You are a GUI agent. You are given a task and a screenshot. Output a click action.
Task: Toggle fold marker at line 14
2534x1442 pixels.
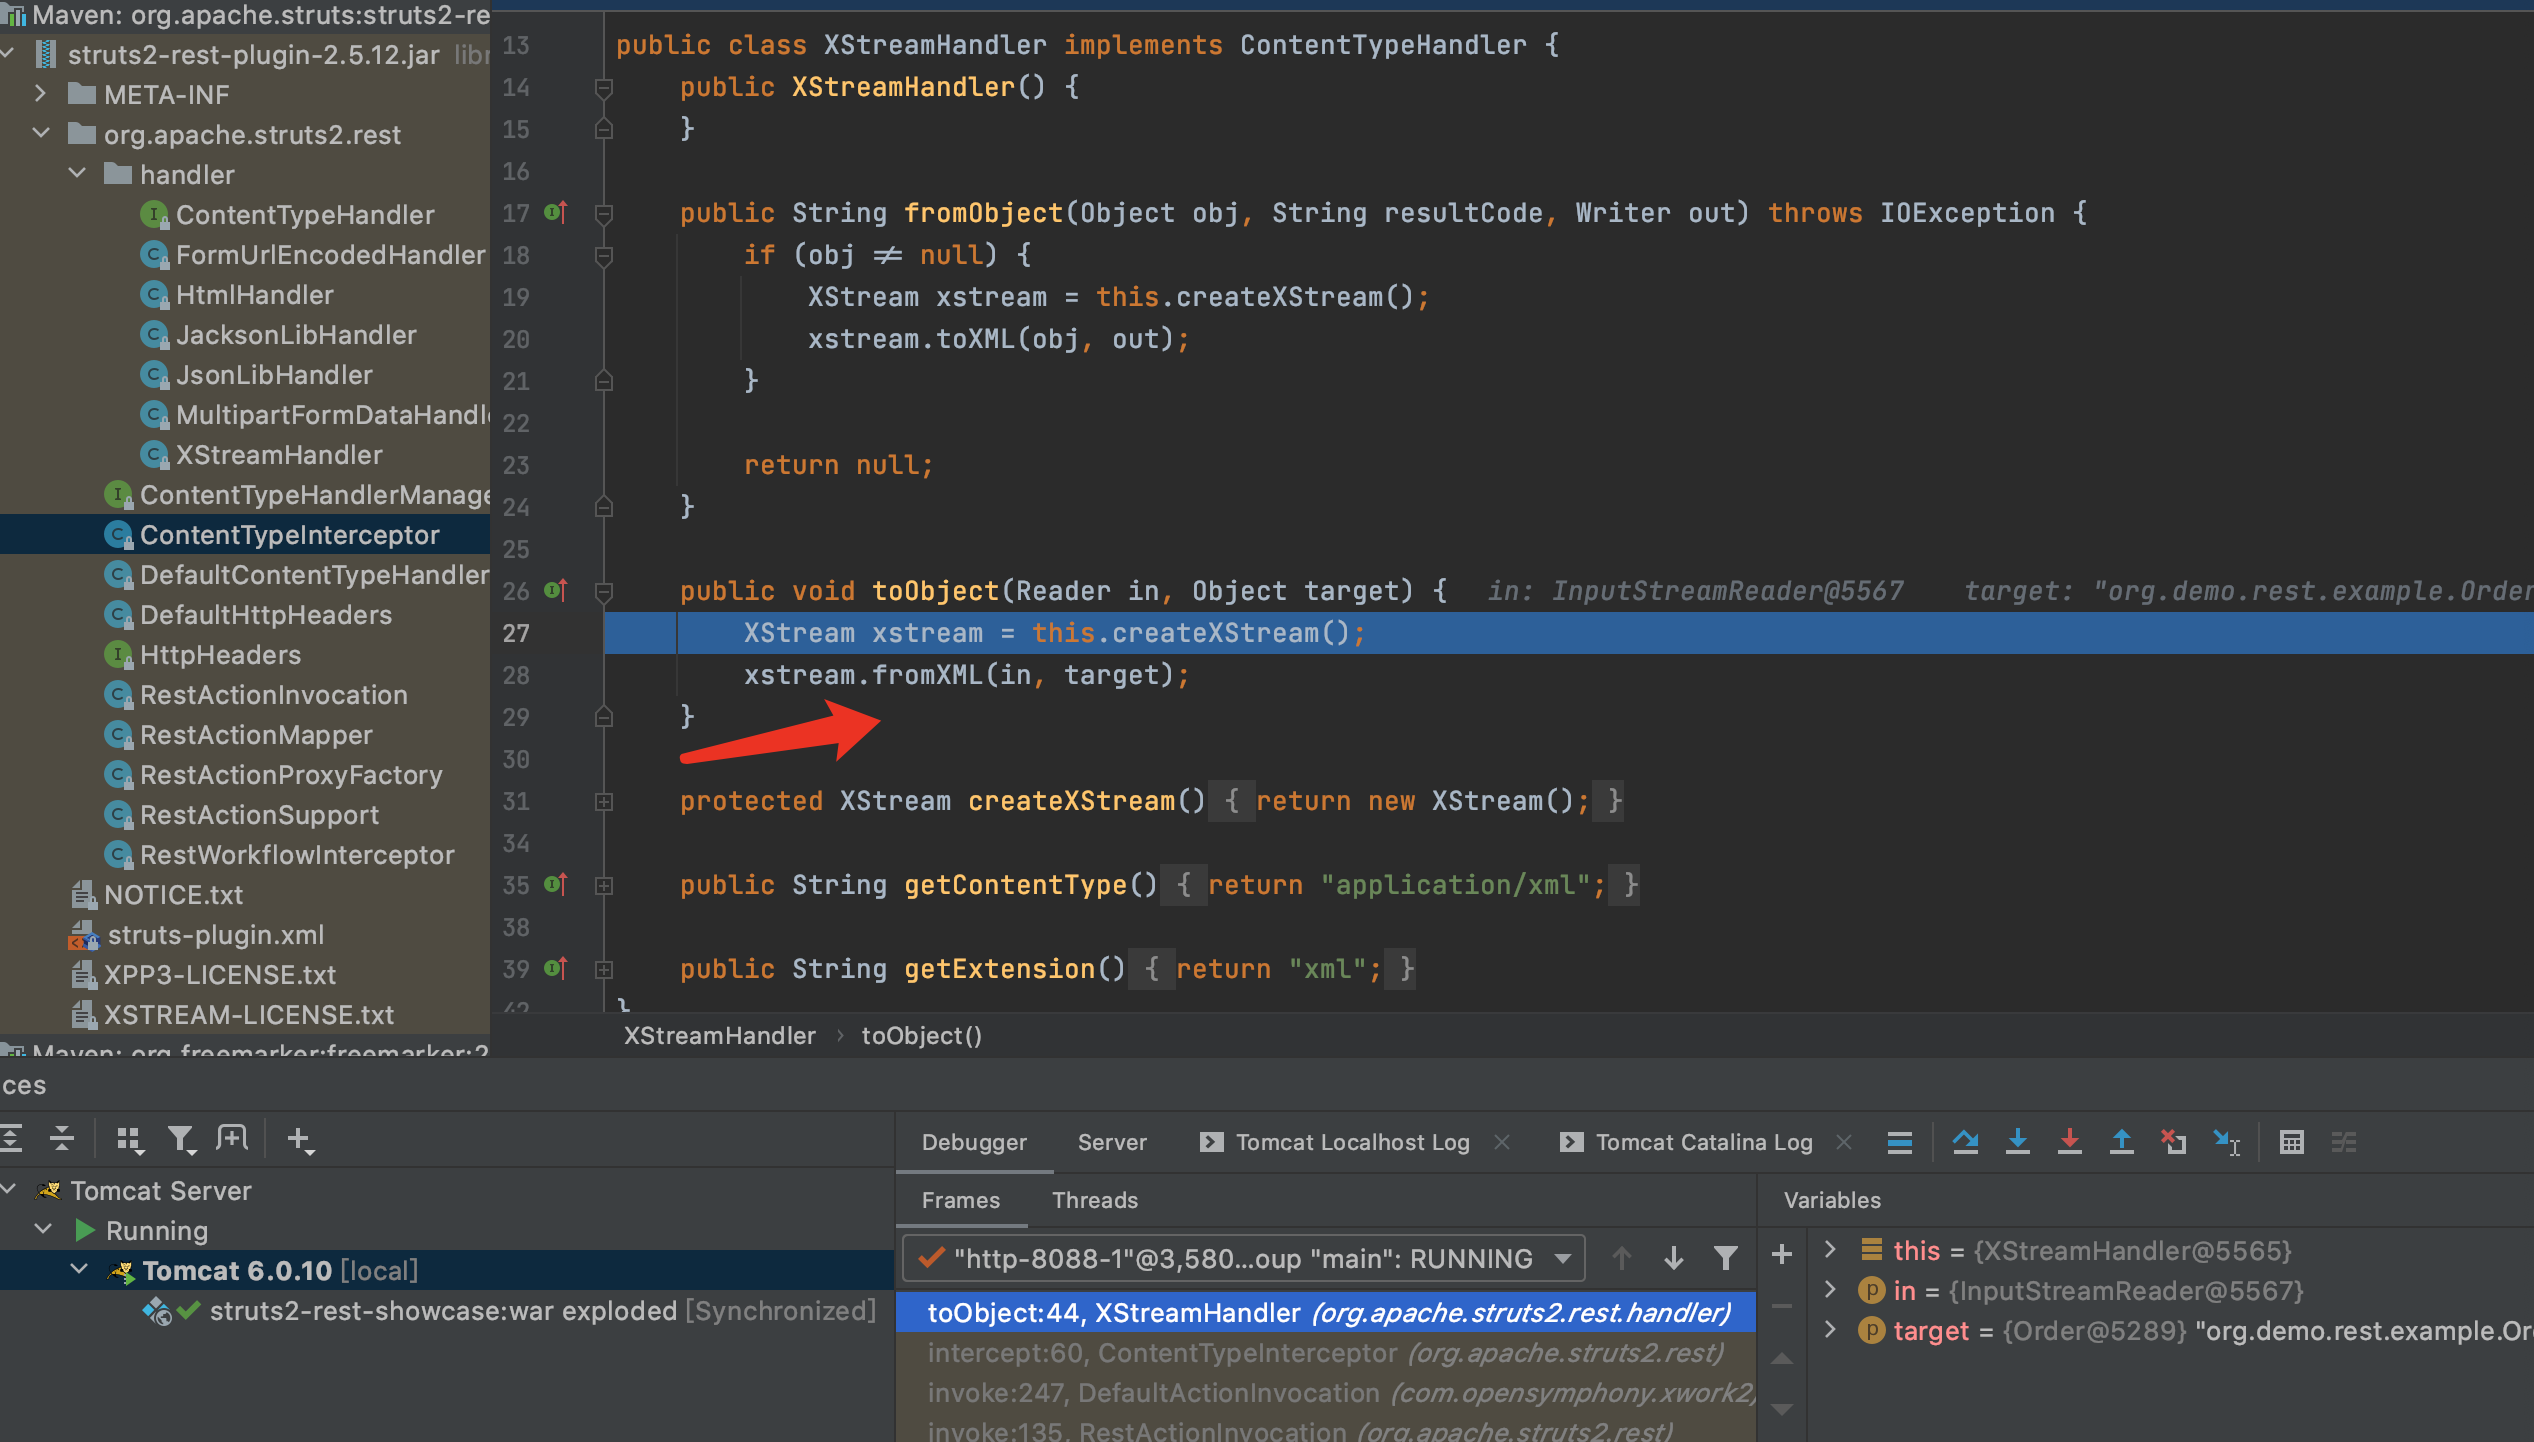point(604,88)
